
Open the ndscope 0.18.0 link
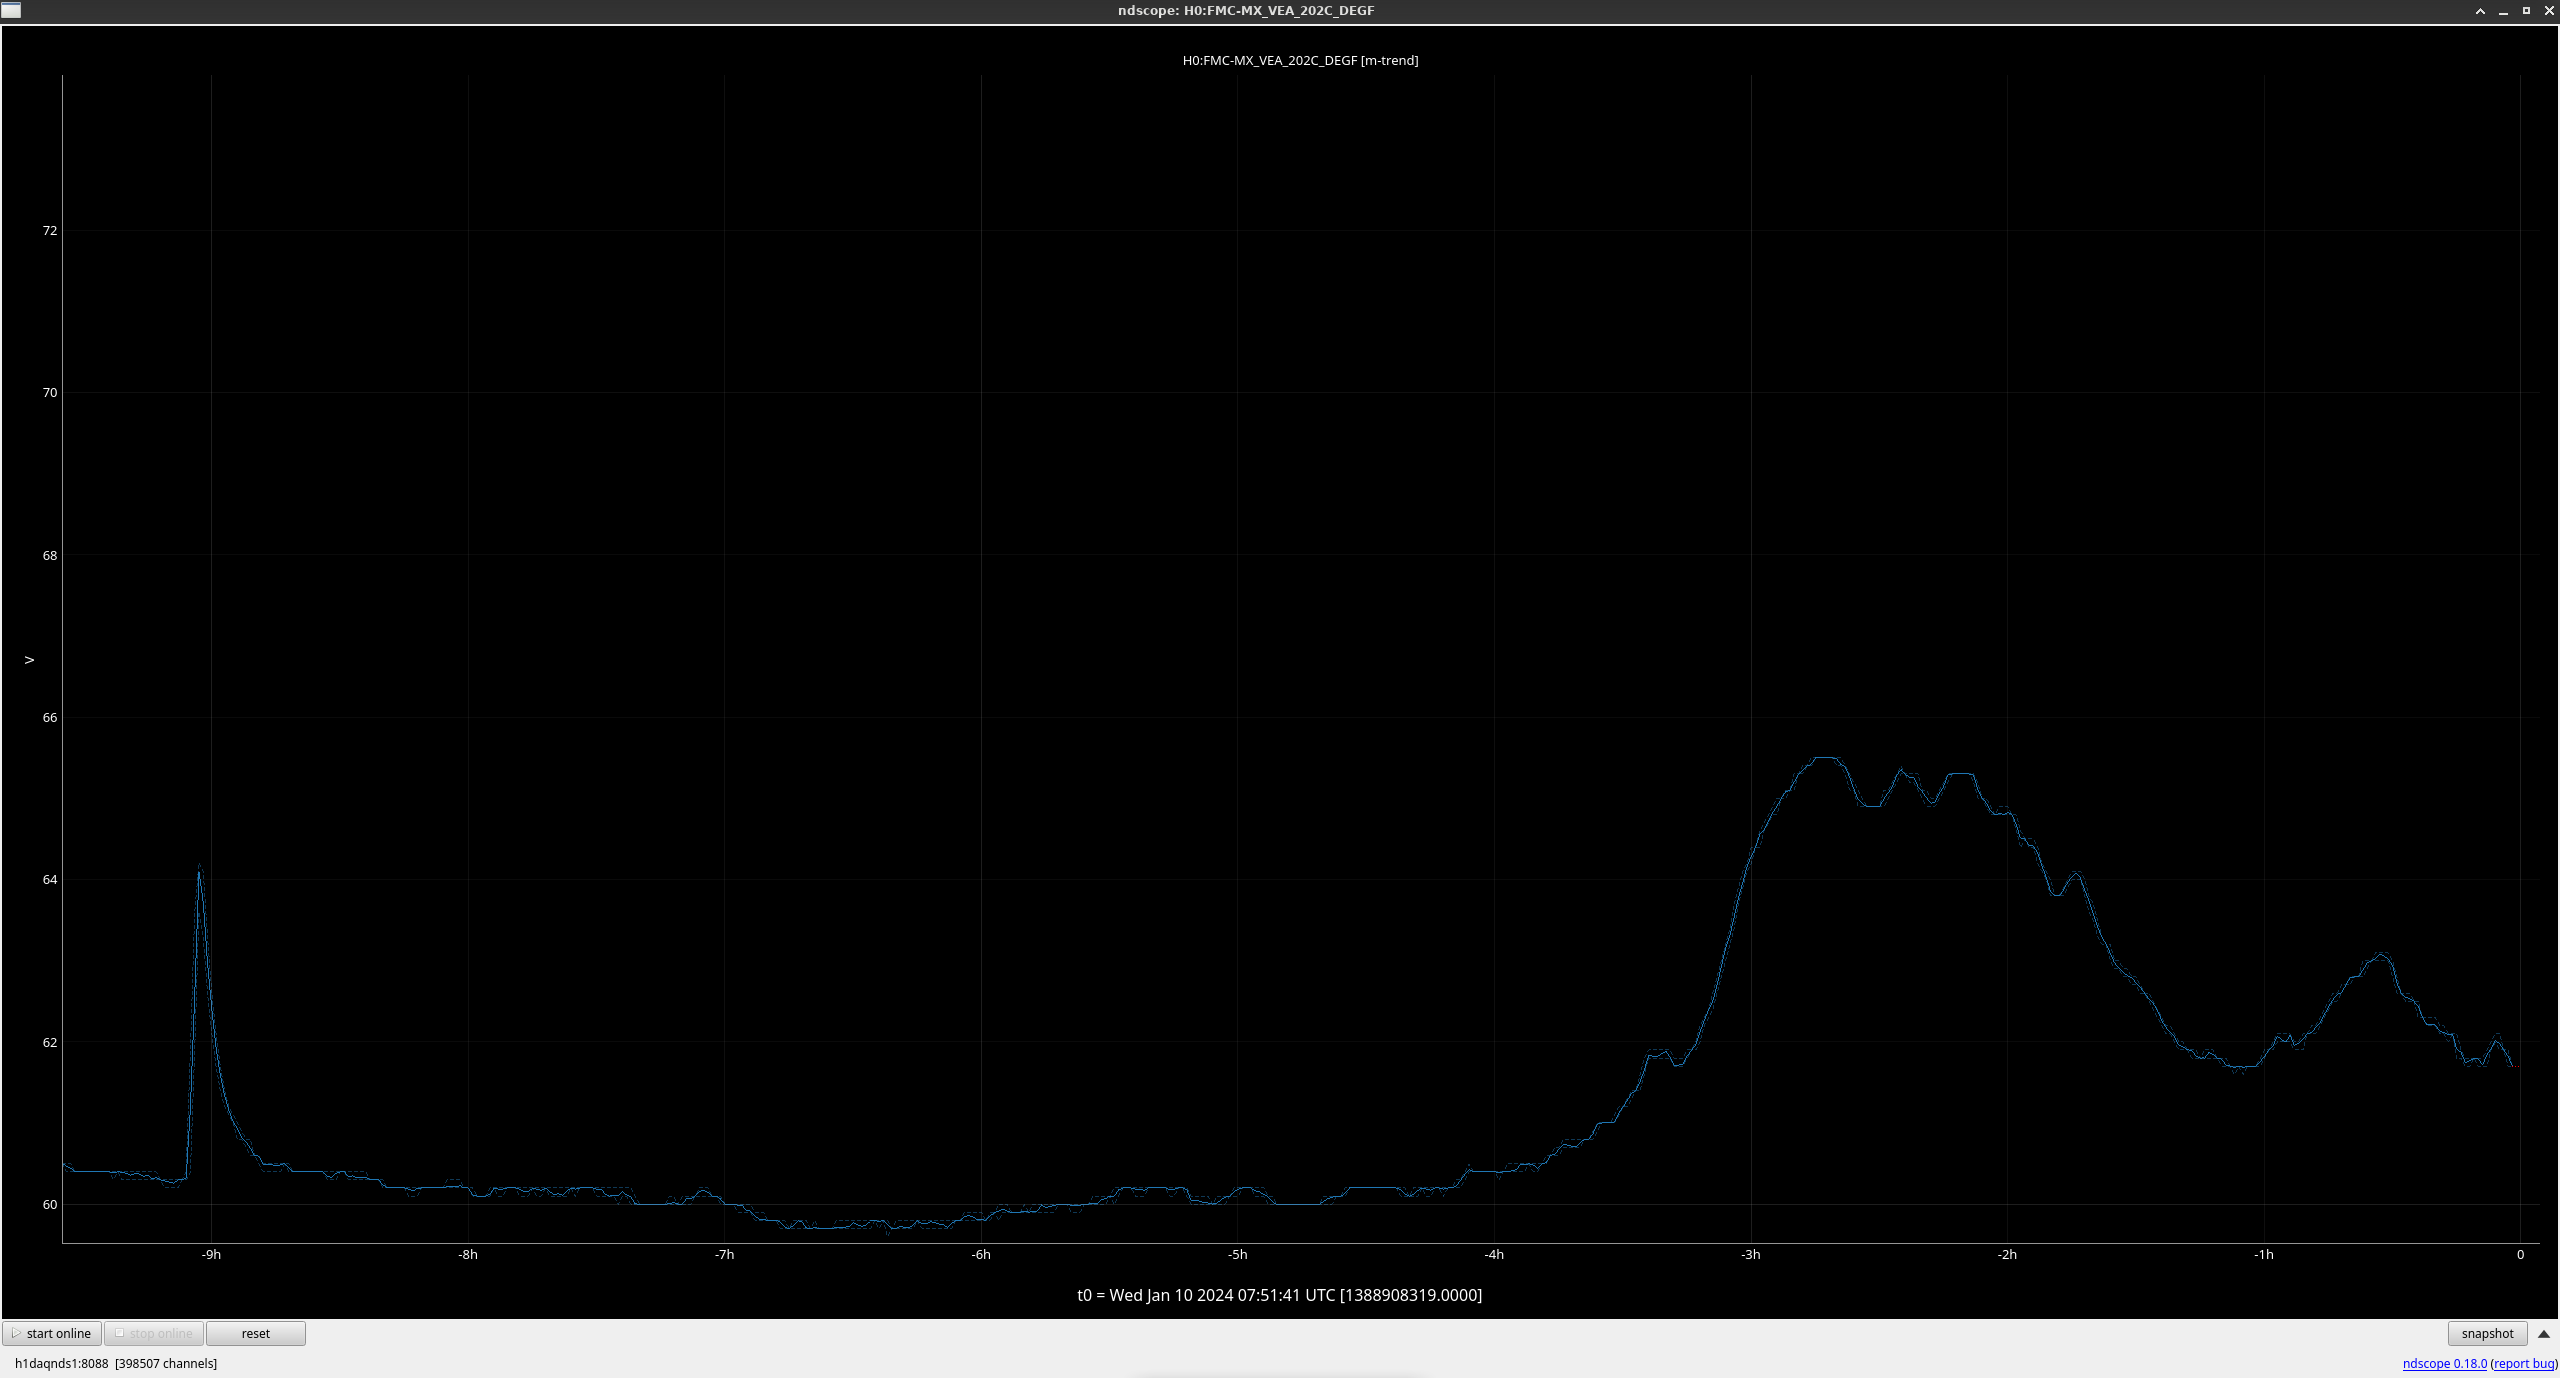[2444, 1363]
